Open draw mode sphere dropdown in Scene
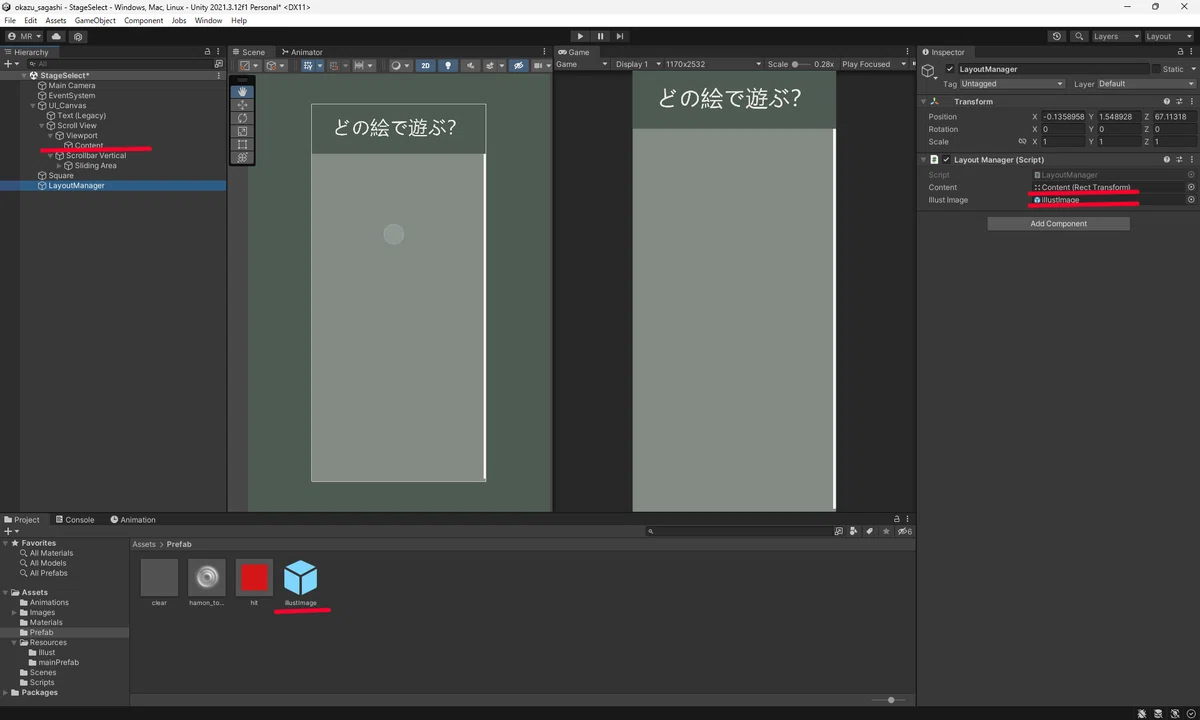Screen dimensions: 1200x720 tap(399, 65)
